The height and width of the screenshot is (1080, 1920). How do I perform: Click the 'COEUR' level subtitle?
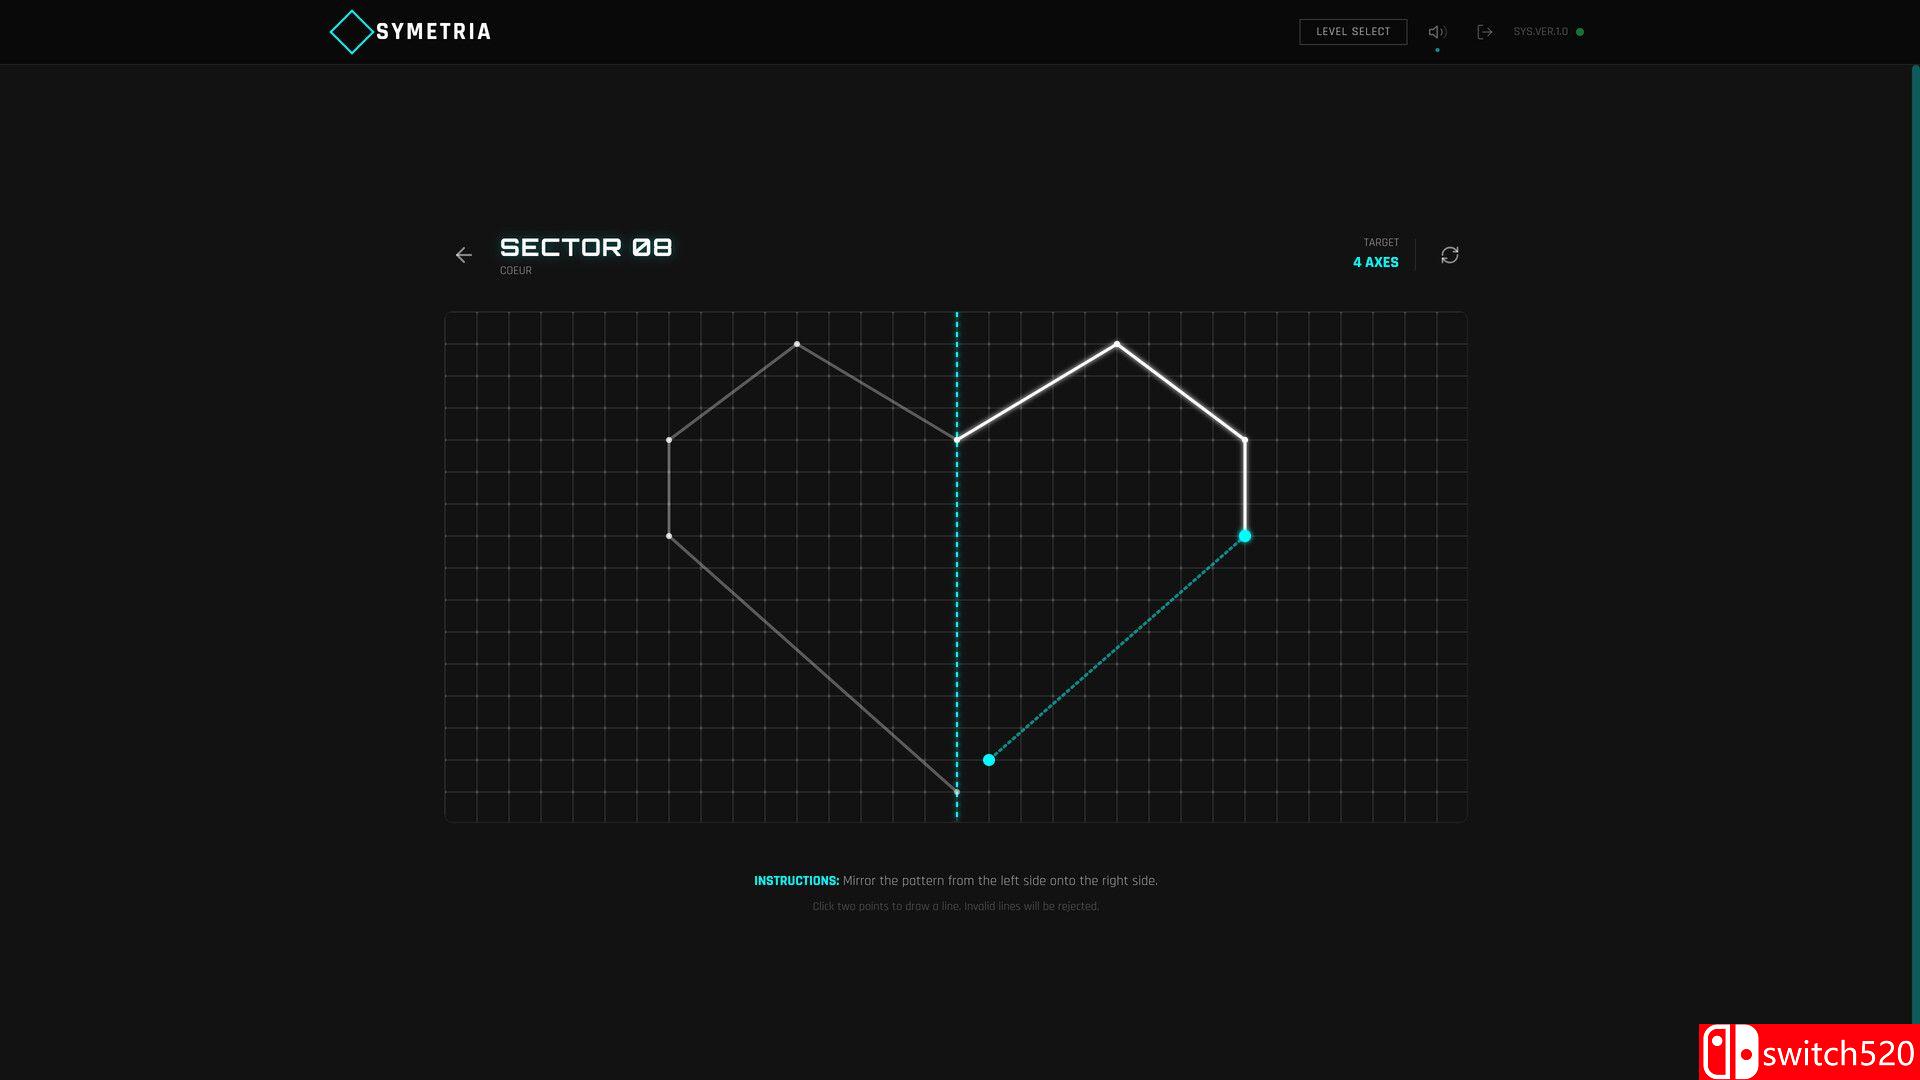(516, 271)
